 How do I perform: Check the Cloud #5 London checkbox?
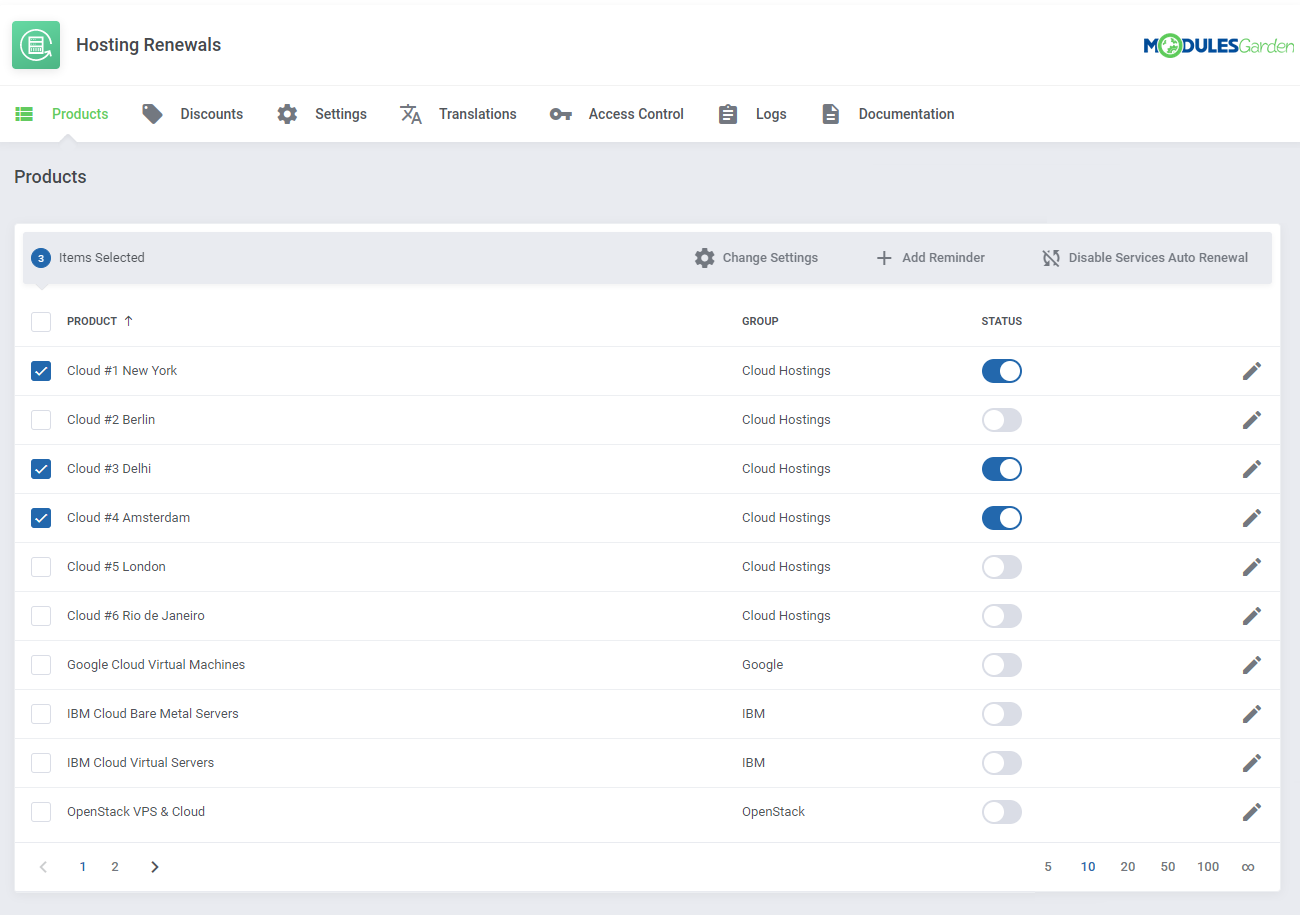[41, 567]
